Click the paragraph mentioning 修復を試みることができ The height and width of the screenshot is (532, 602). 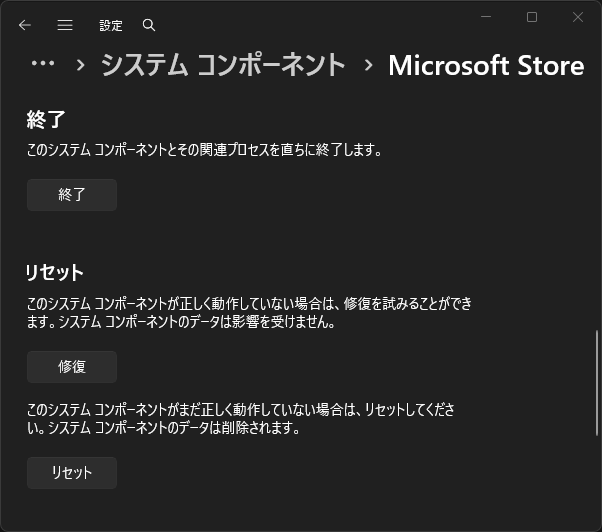[249, 313]
